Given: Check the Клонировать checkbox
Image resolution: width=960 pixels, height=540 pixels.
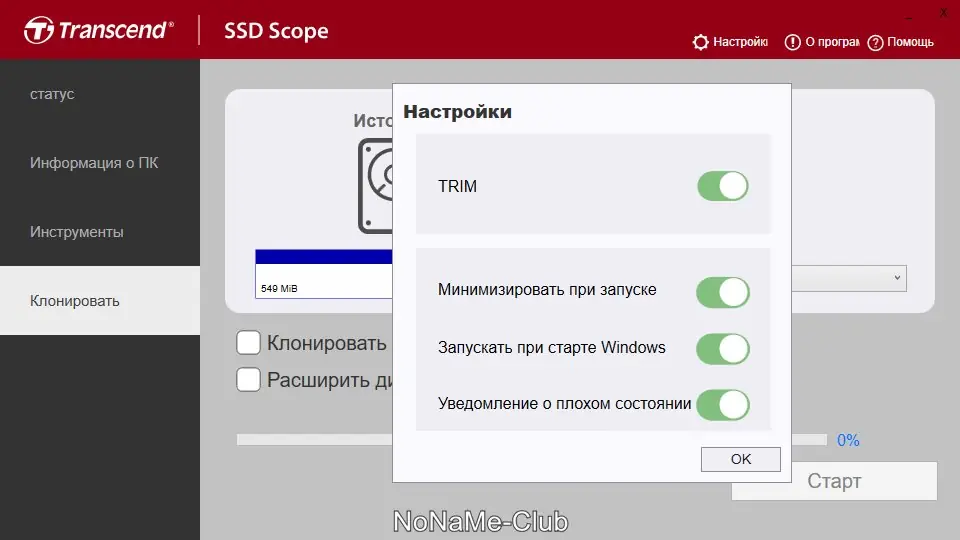Looking at the screenshot, I should tap(248, 343).
